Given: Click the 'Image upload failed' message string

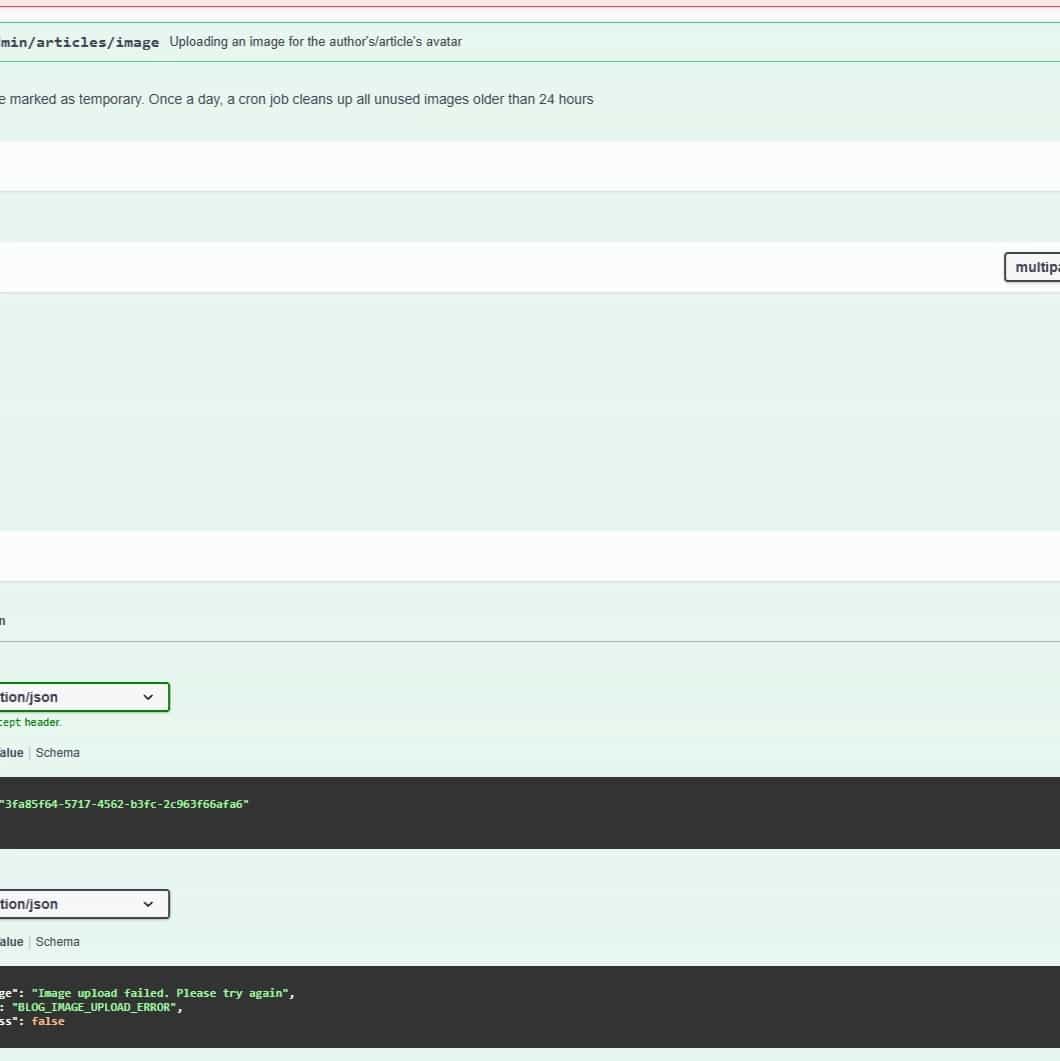Looking at the screenshot, I should coord(162,993).
